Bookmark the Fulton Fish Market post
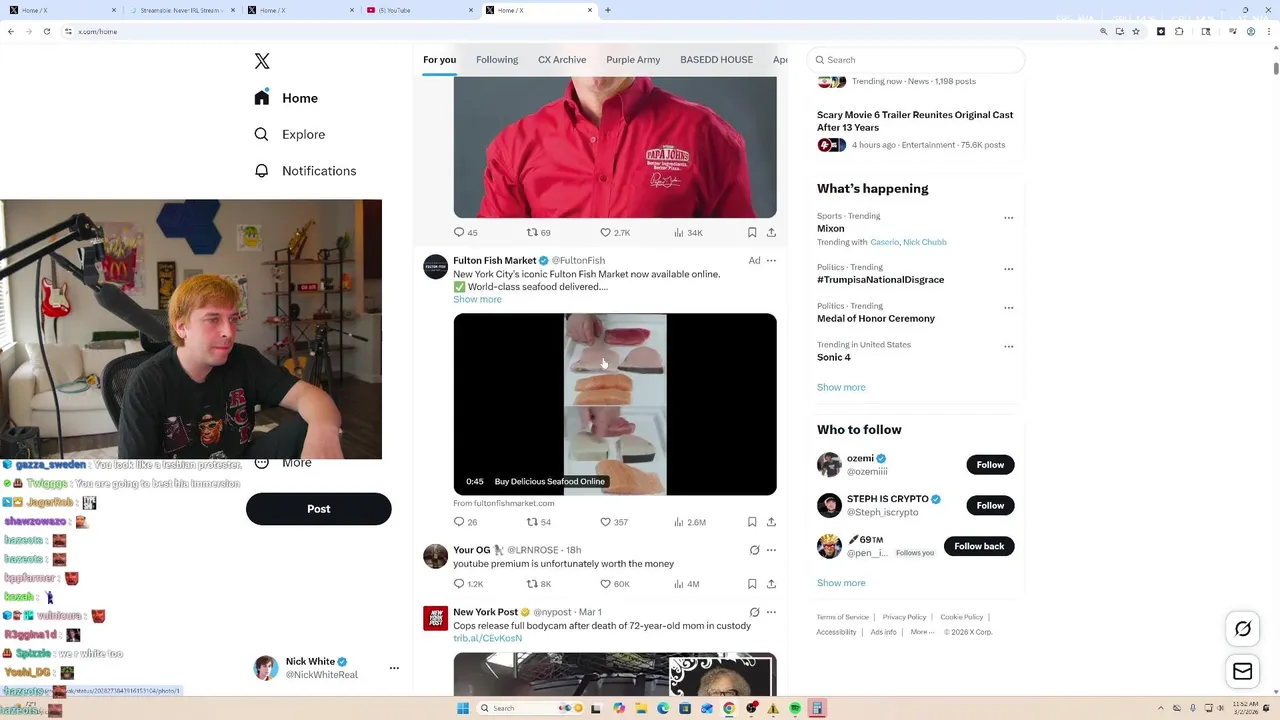 click(x=752, y=522)
